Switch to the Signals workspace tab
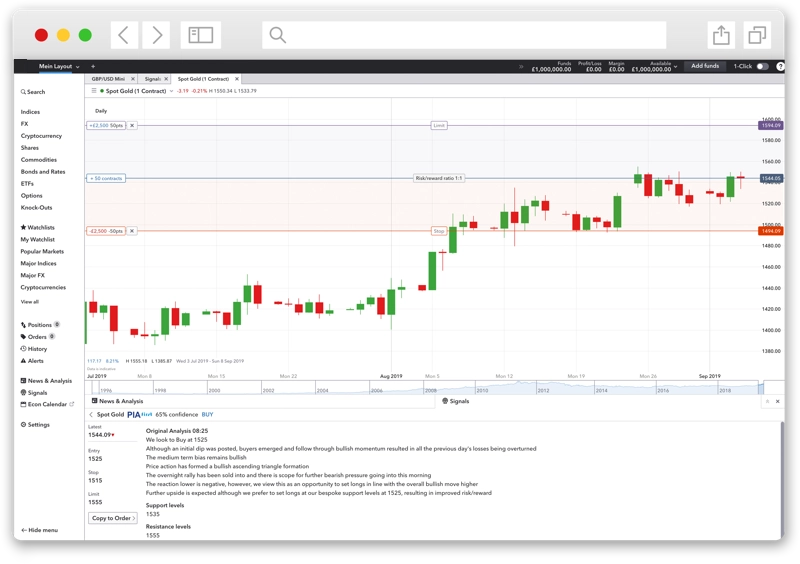The height and width of the screenshot is (564, 800). coord(153,79)
